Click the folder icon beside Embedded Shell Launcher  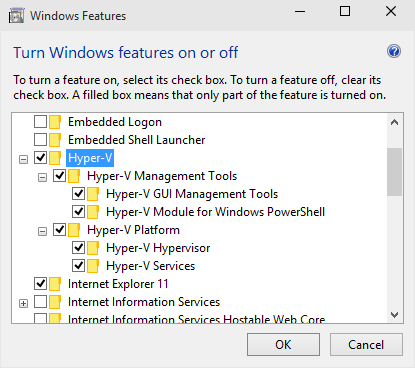coord(55,140)
